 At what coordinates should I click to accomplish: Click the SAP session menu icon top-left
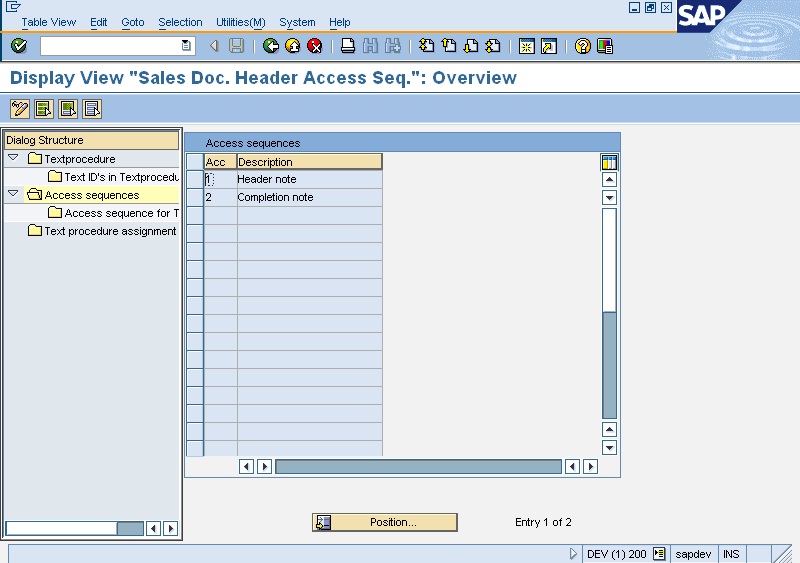point(13,7)
